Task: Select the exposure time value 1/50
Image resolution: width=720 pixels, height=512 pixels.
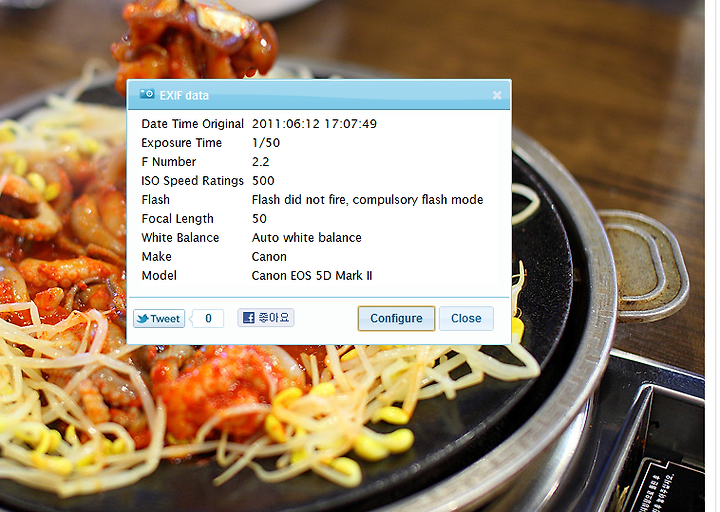Action: 266,143
